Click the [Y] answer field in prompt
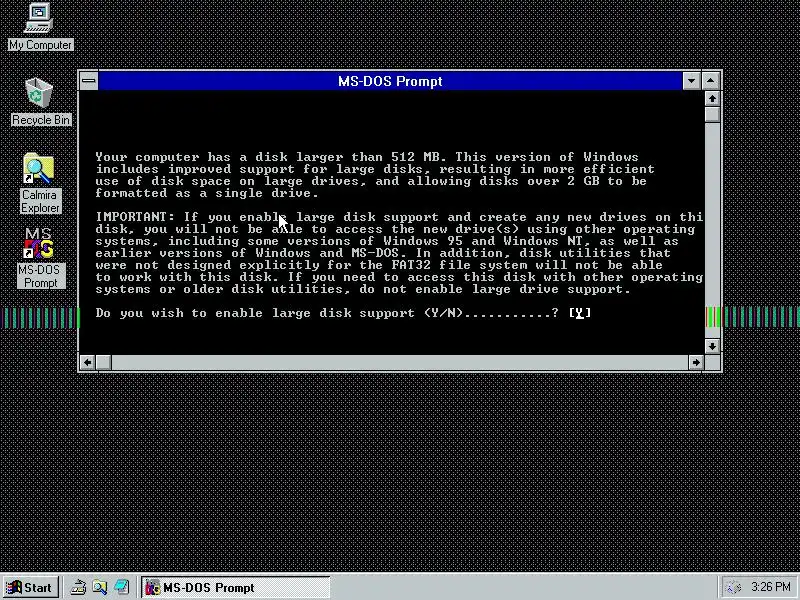800x600 pixels. [580, 313]
